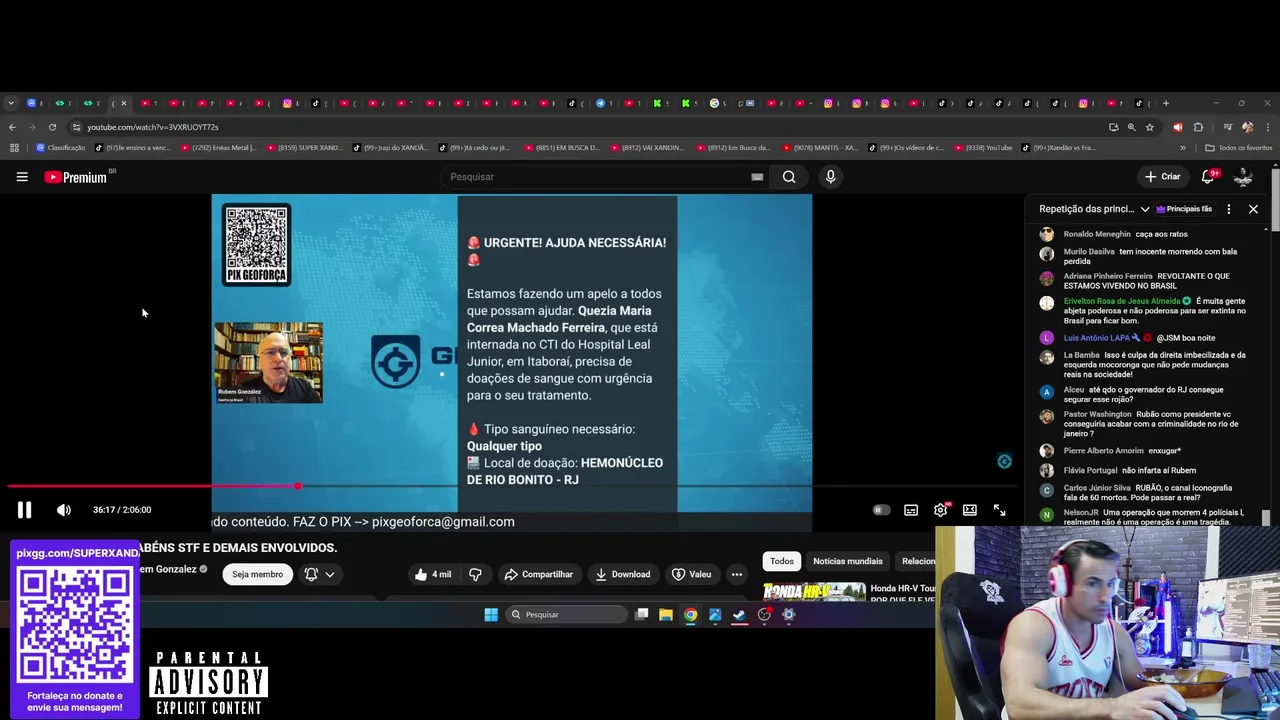
Task: Click the Rubem Gonzalez channel name
Action: tap(168, 569)
